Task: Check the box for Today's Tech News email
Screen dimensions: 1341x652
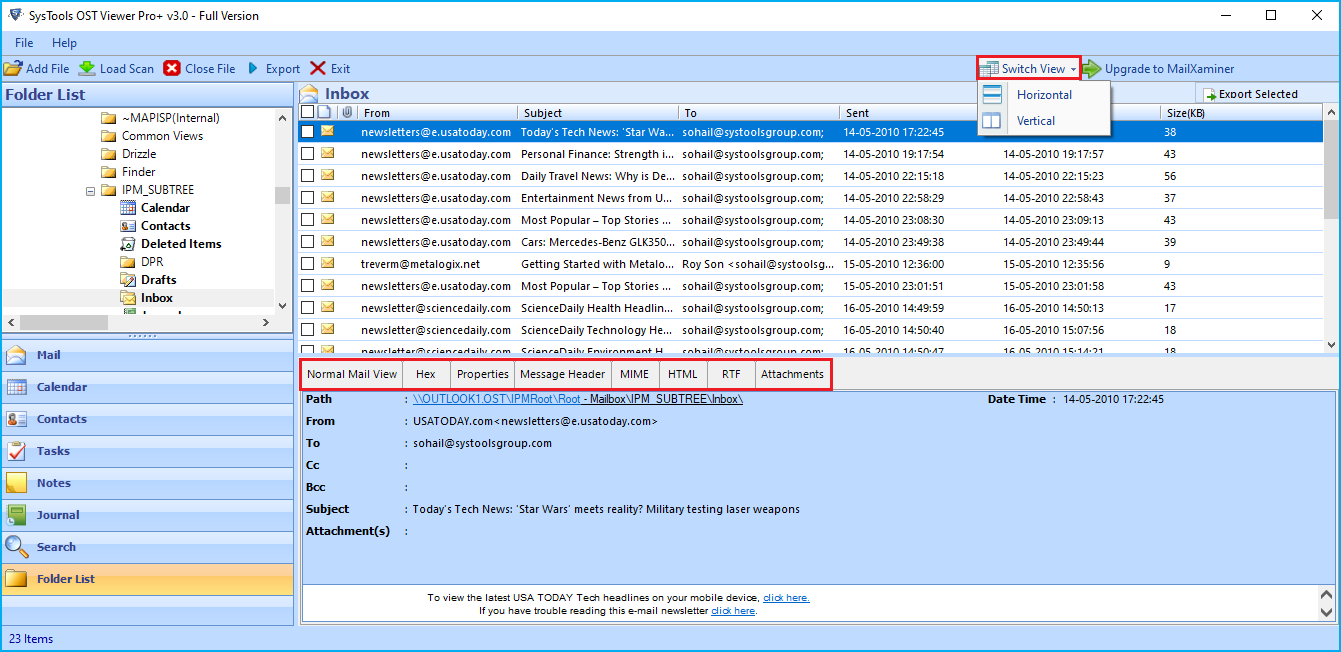Action: pyautogui.click(x=308, y=131)
